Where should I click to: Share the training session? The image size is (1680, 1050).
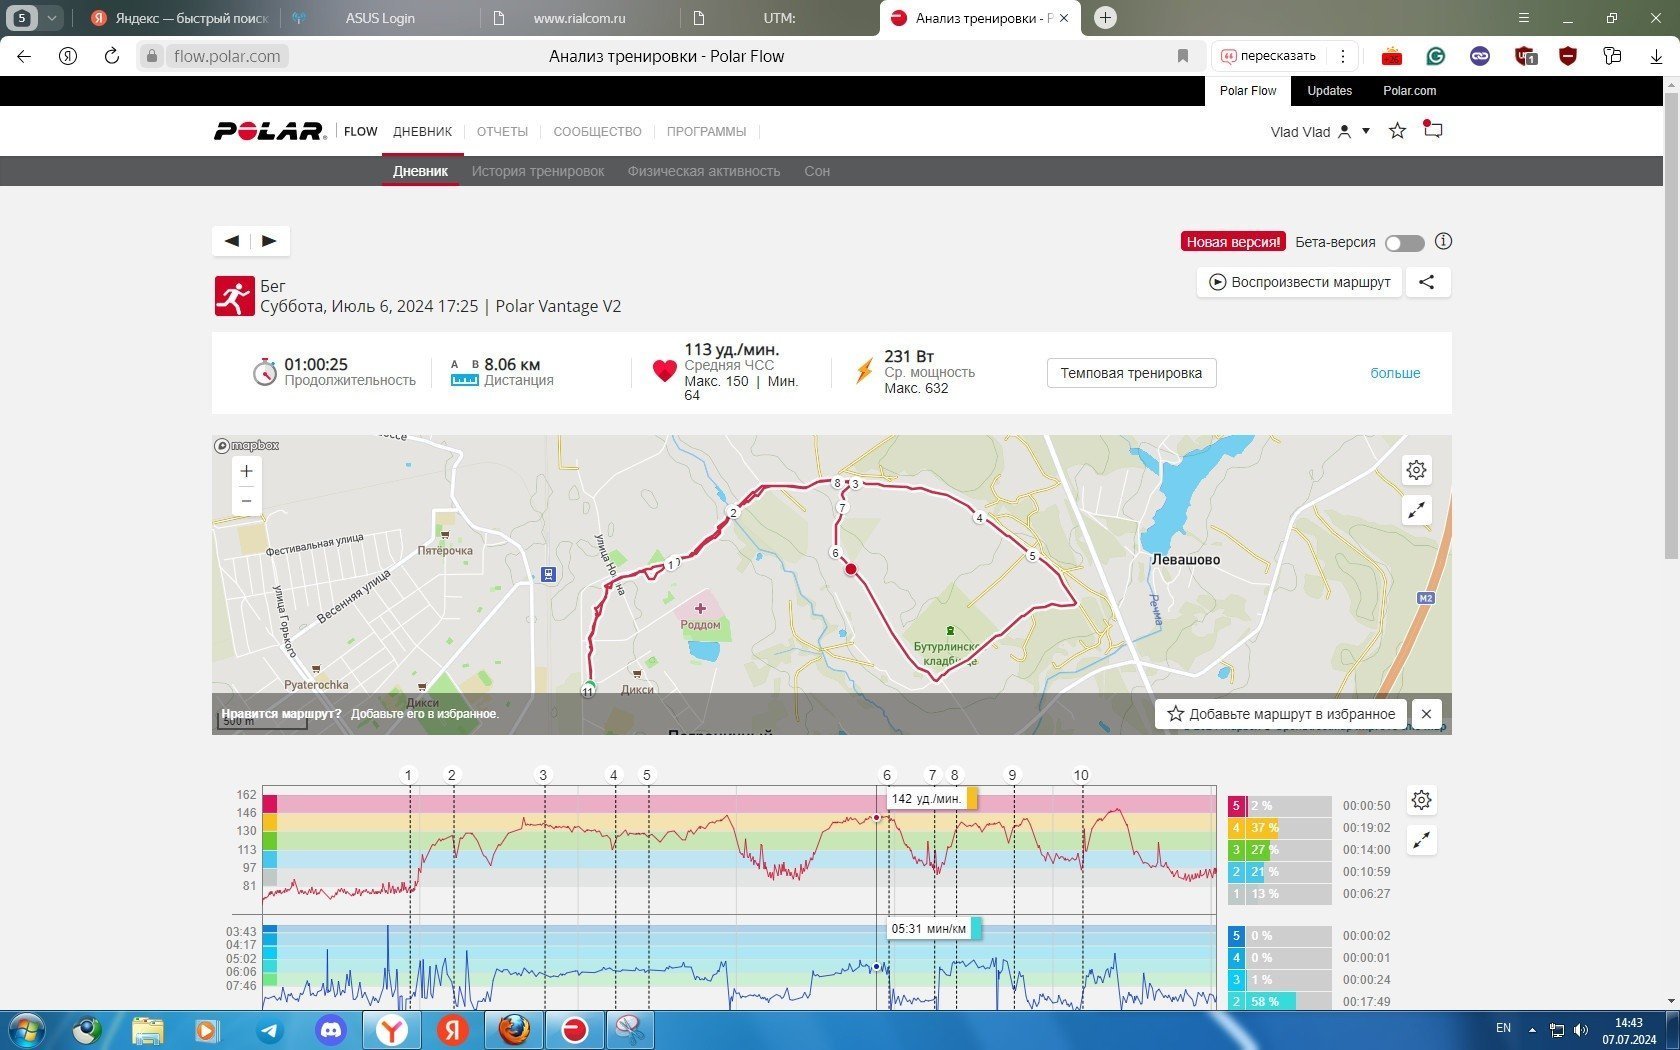point(1427,282)
